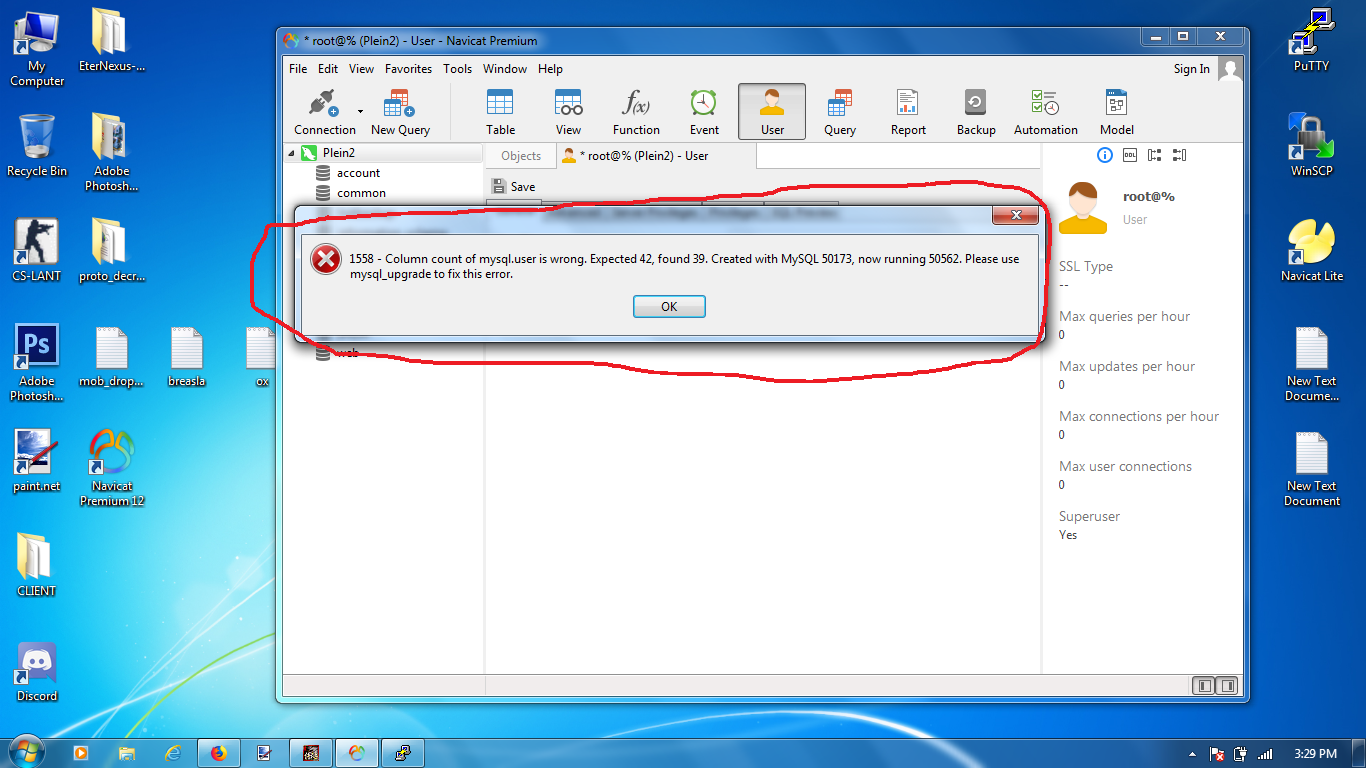This screenshot has width=1366, height=768.
Task: Click OK in the error dialog
Action: [669, 307]
